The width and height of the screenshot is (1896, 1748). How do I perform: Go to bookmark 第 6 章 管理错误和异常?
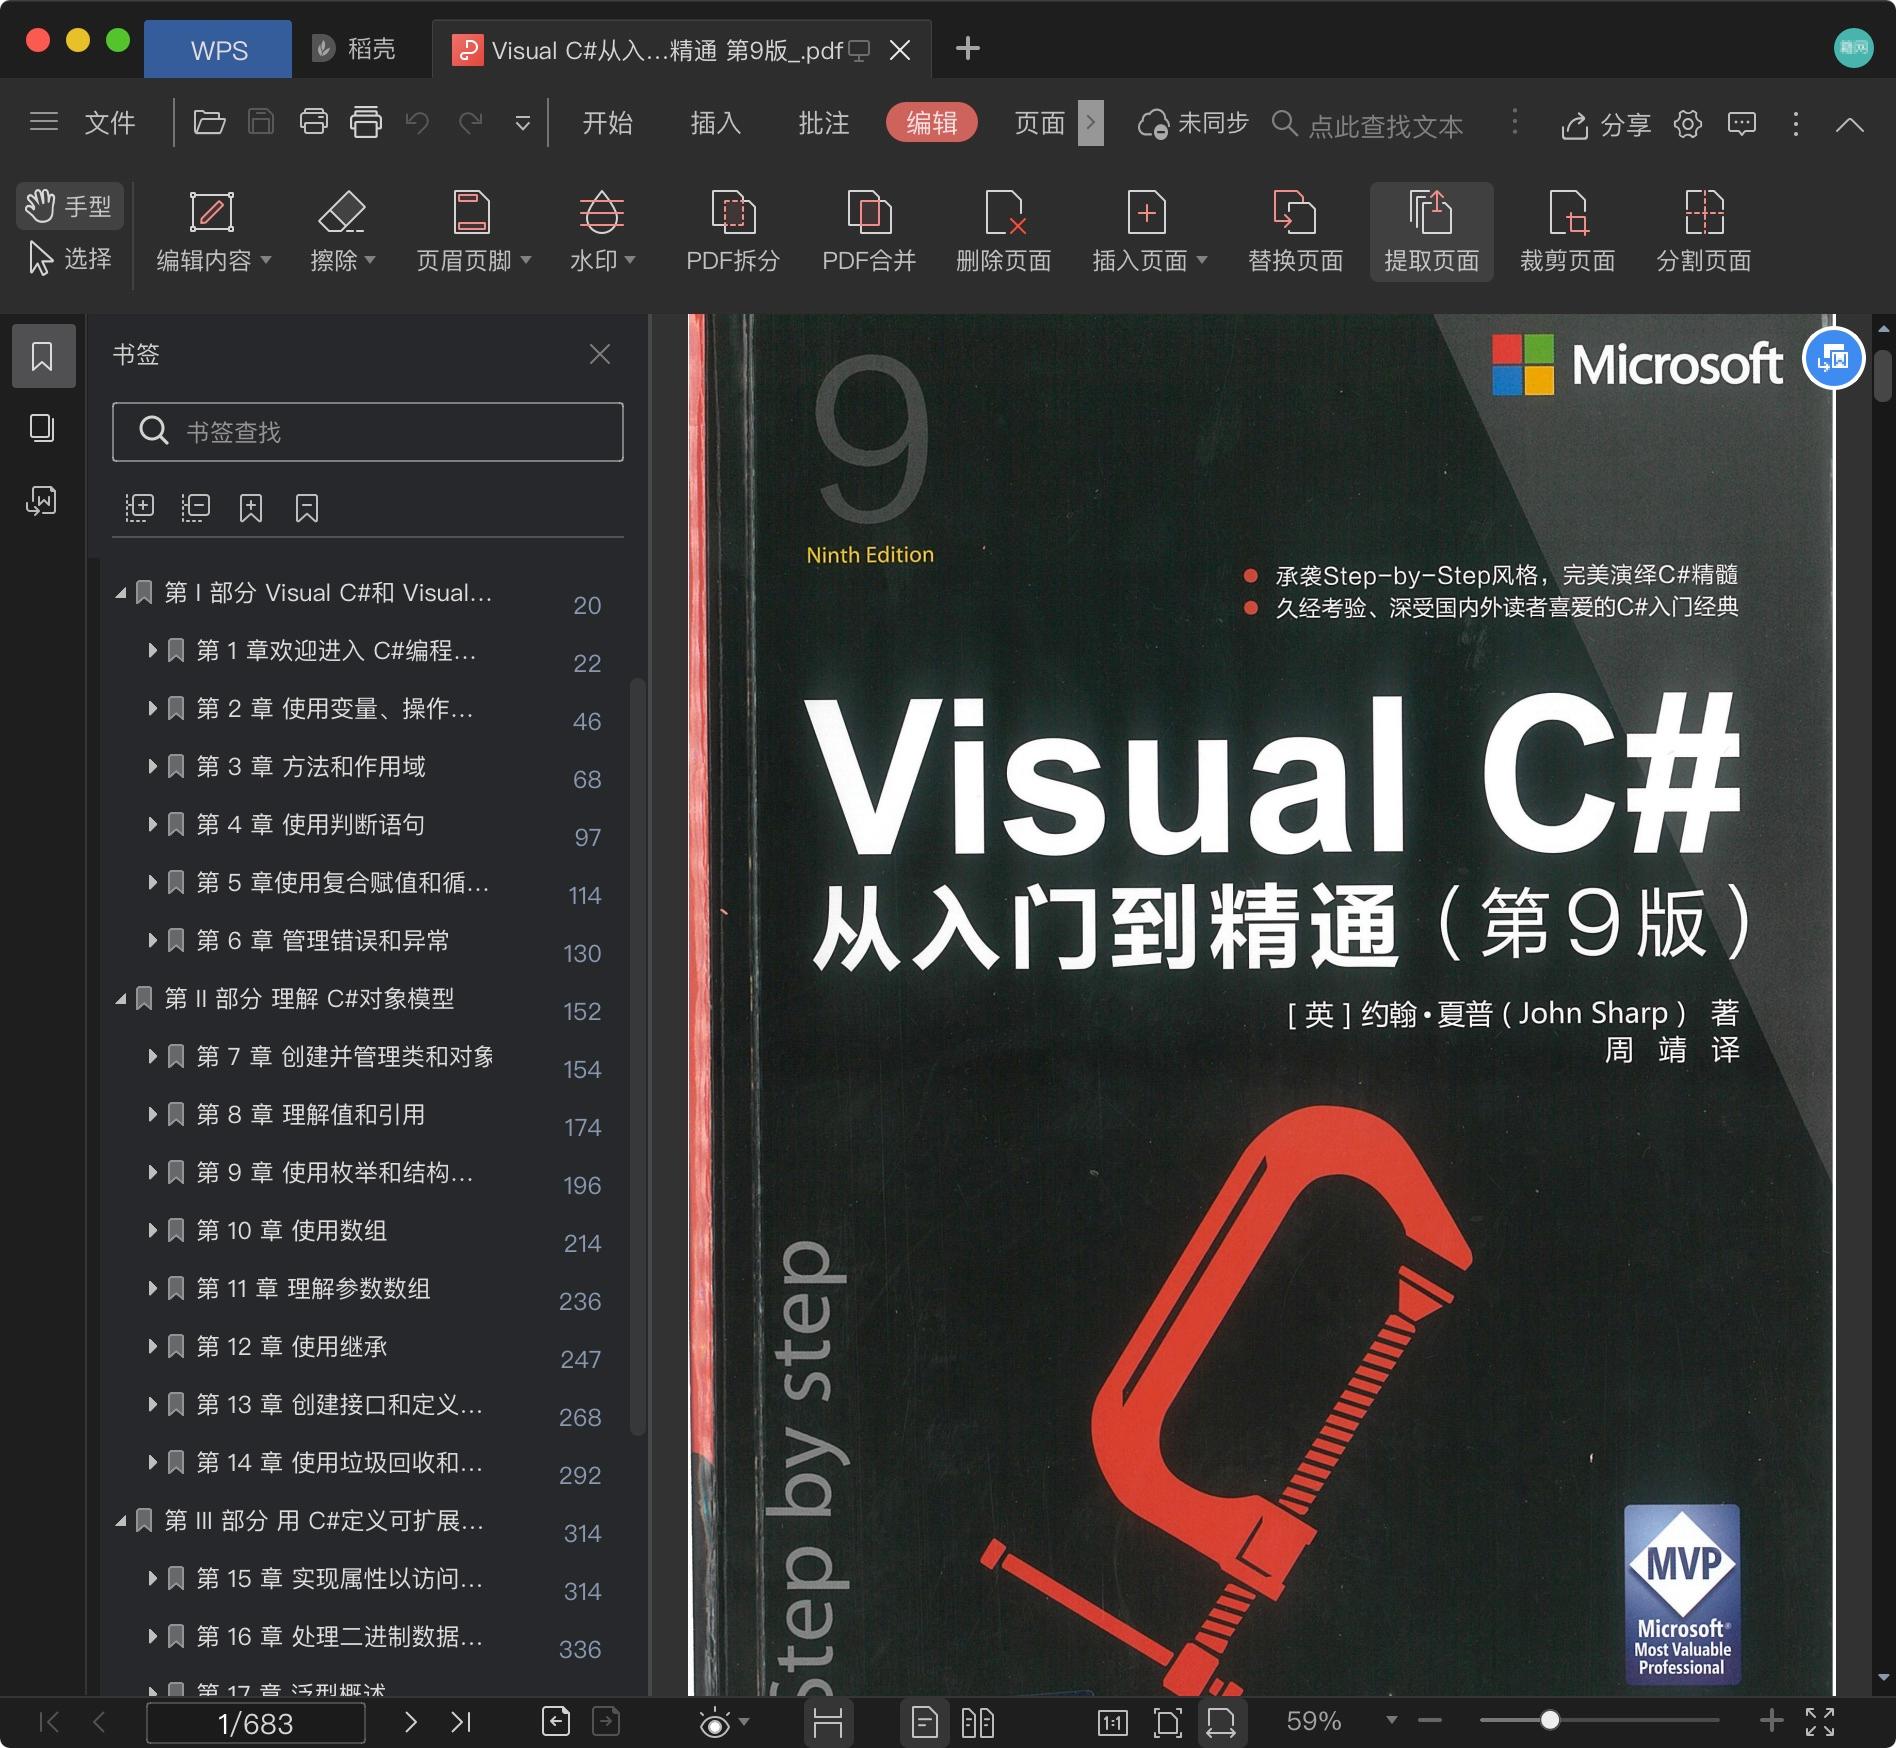coord(323,941)
